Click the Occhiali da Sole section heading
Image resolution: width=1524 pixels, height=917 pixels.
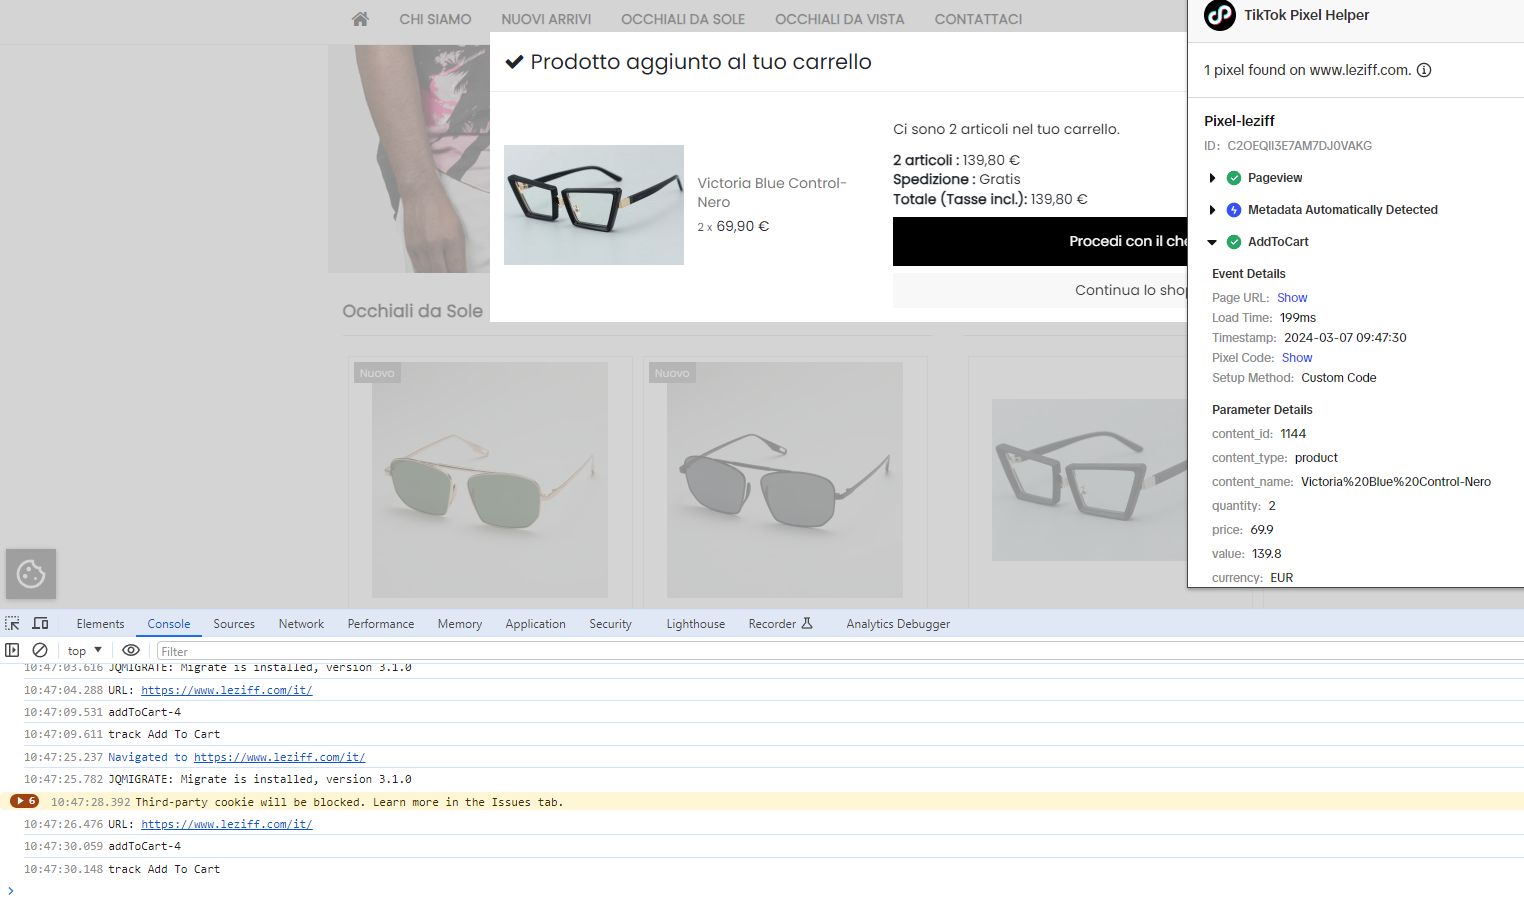click(412, 311)
